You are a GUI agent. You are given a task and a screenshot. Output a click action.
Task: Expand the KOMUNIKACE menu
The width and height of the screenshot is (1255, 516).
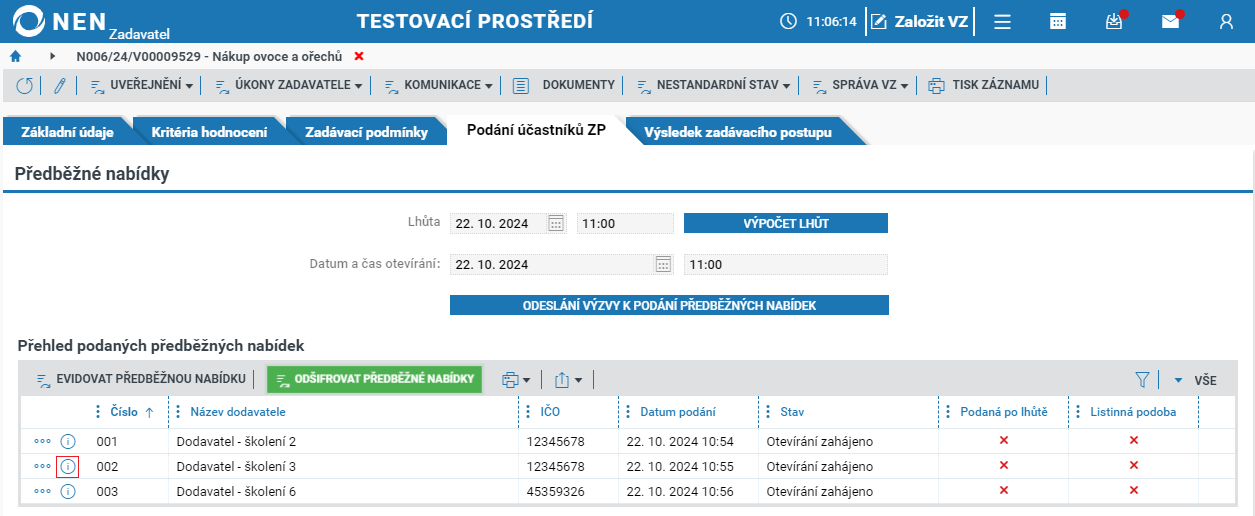tap(438, 86)
